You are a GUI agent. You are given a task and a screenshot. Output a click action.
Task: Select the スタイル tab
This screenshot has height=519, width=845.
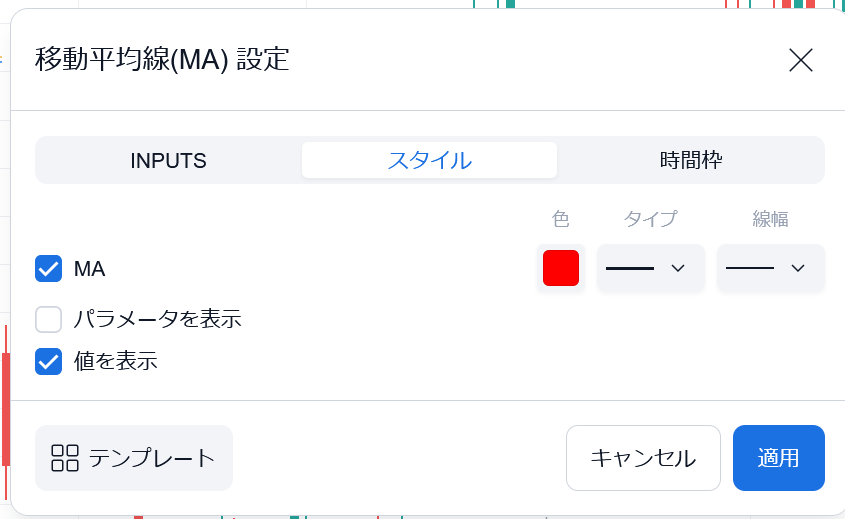(429, 160)
